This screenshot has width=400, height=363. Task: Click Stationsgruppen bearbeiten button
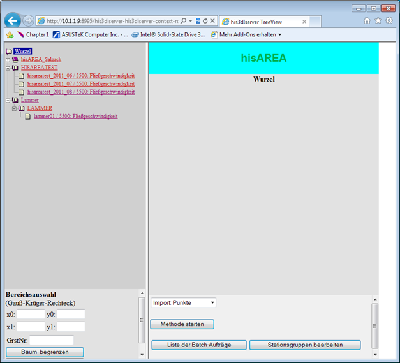click(305, 345)
